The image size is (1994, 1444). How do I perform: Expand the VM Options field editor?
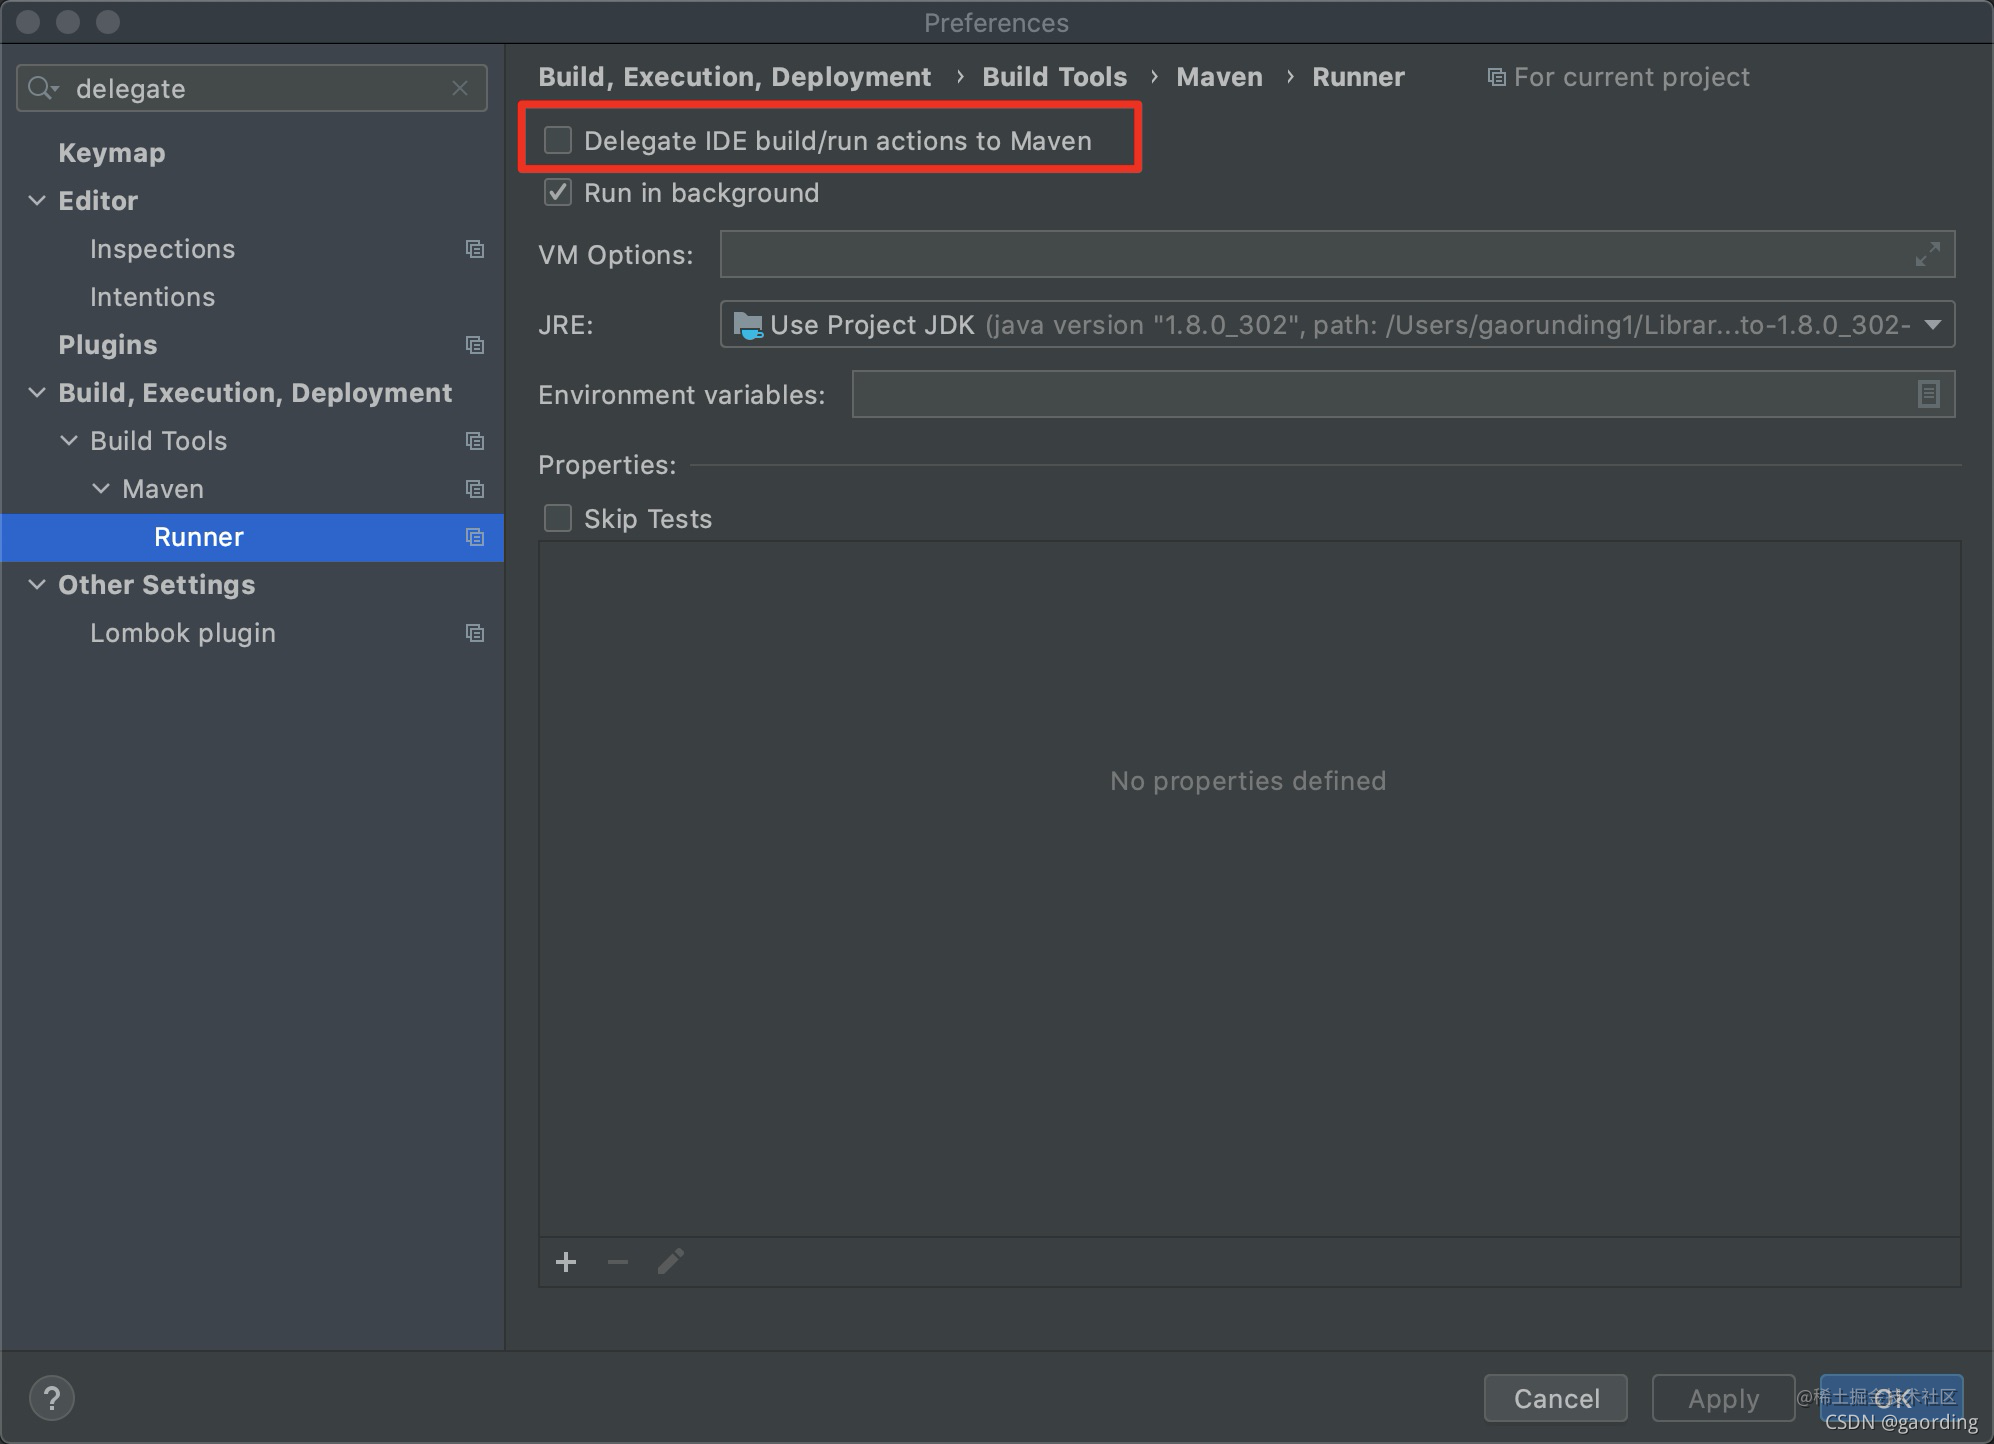[x=1927, y=254]
